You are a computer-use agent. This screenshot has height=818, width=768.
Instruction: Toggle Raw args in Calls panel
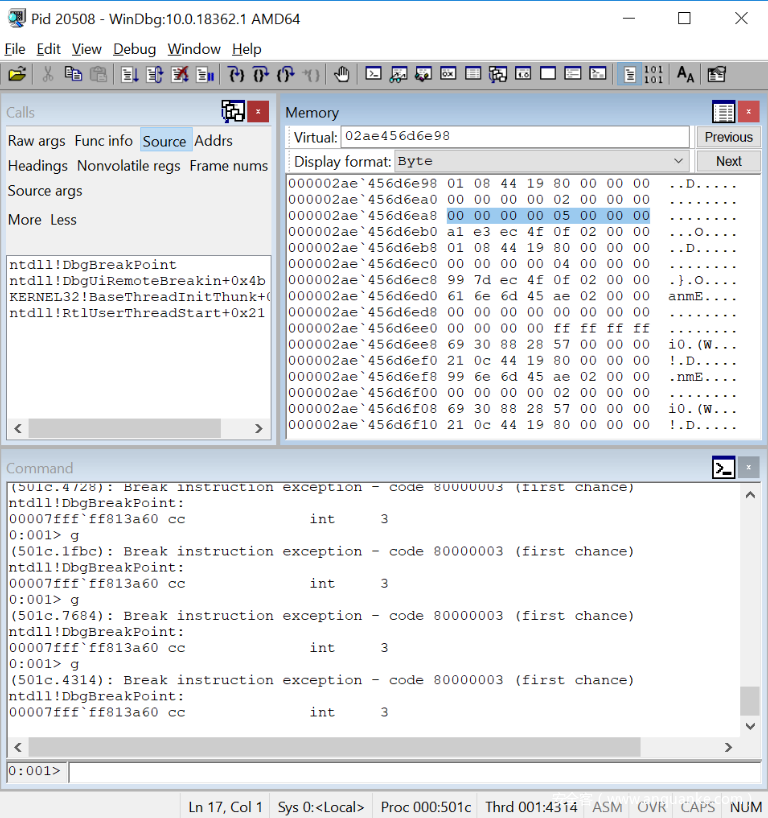click(37, 141)
